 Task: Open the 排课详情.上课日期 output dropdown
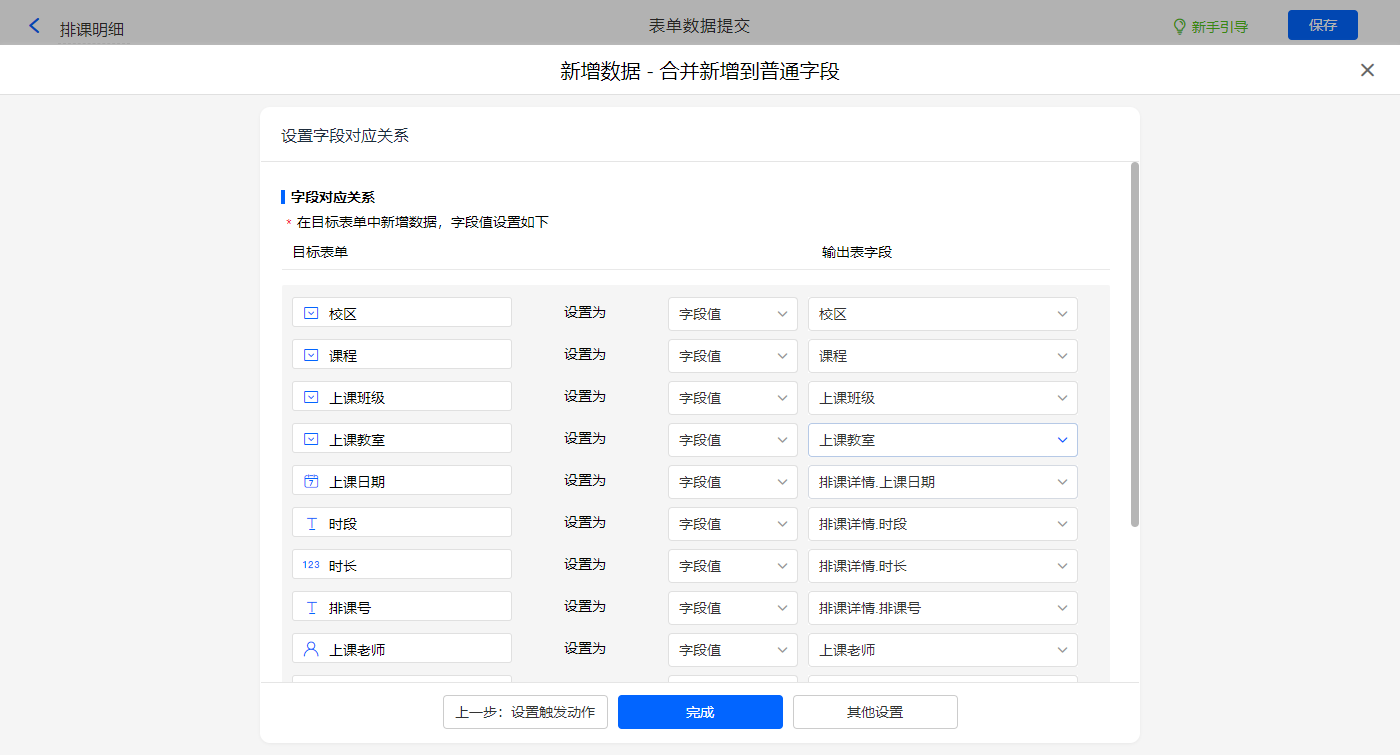(942, 482)
